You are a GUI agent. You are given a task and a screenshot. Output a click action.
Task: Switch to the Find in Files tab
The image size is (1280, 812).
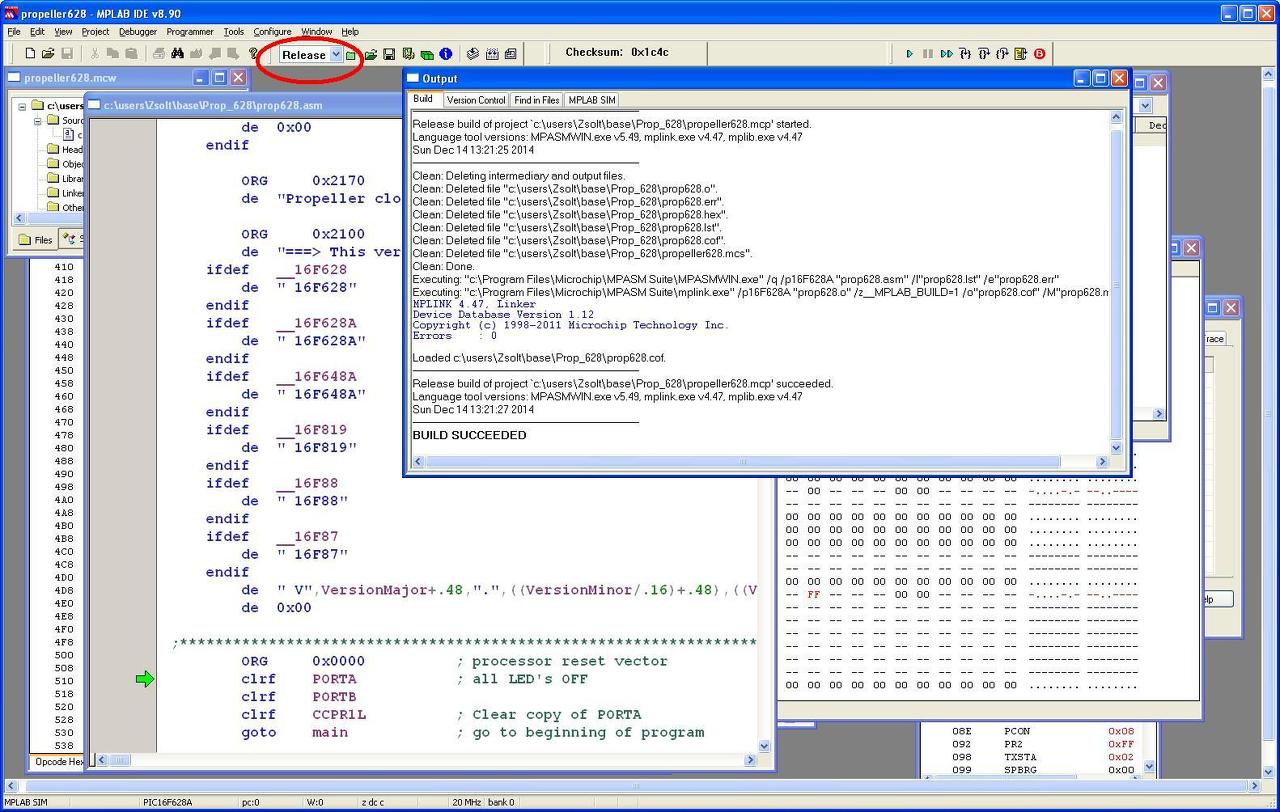click(537, 100)
